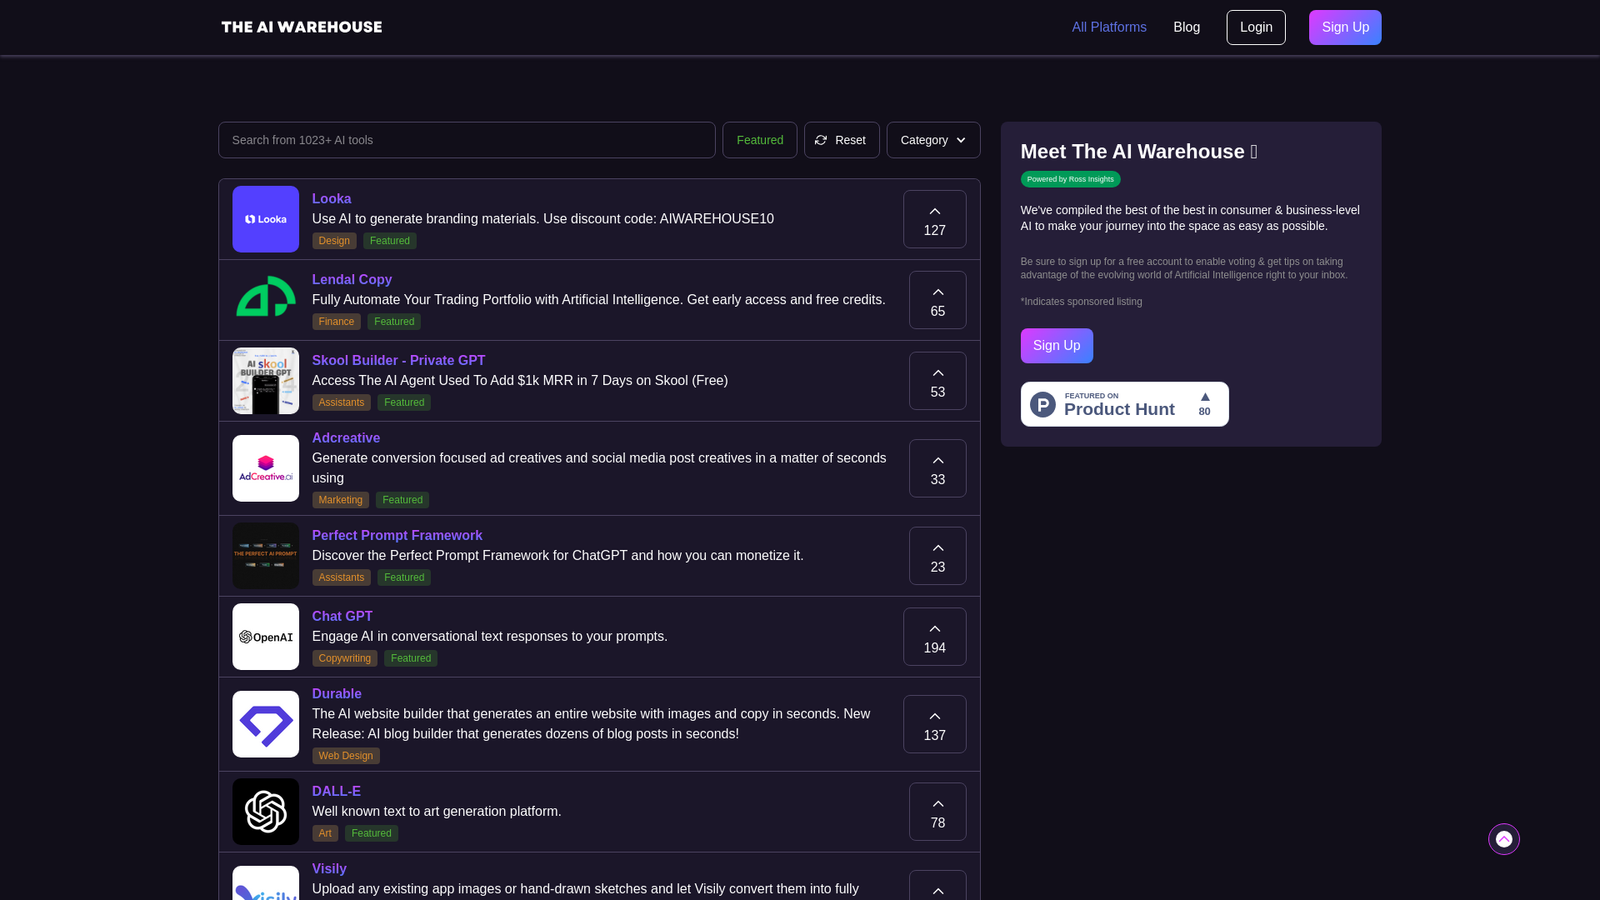The height and width of the screenshot is (900, 1600).
Task: Click the Art tag on DALL-E
Action: [325, 834]
